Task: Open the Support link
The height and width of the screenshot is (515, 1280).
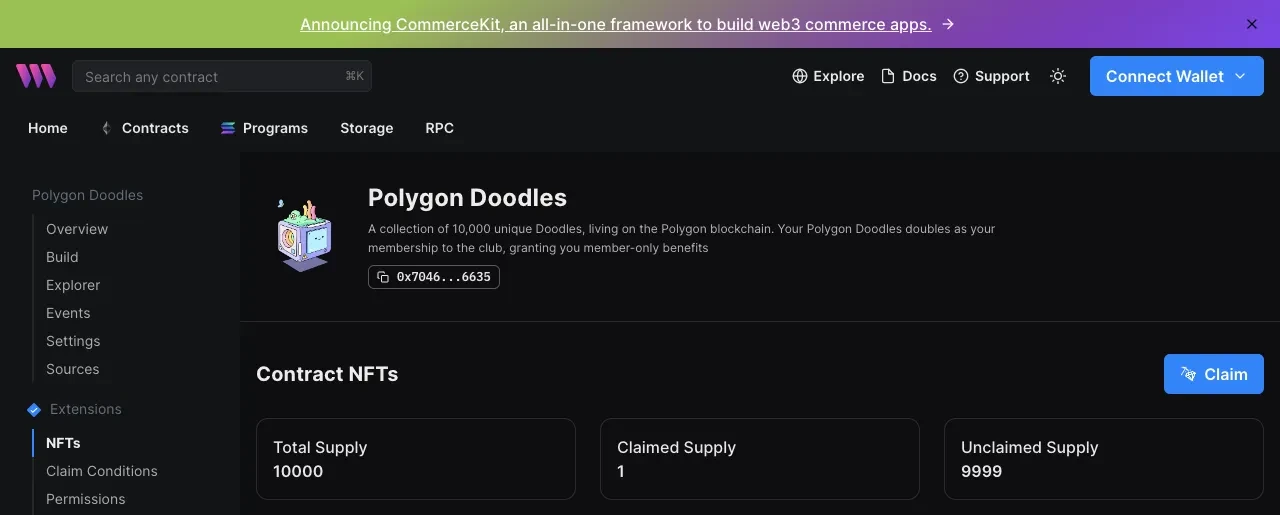Action: (x=991, y=76)
